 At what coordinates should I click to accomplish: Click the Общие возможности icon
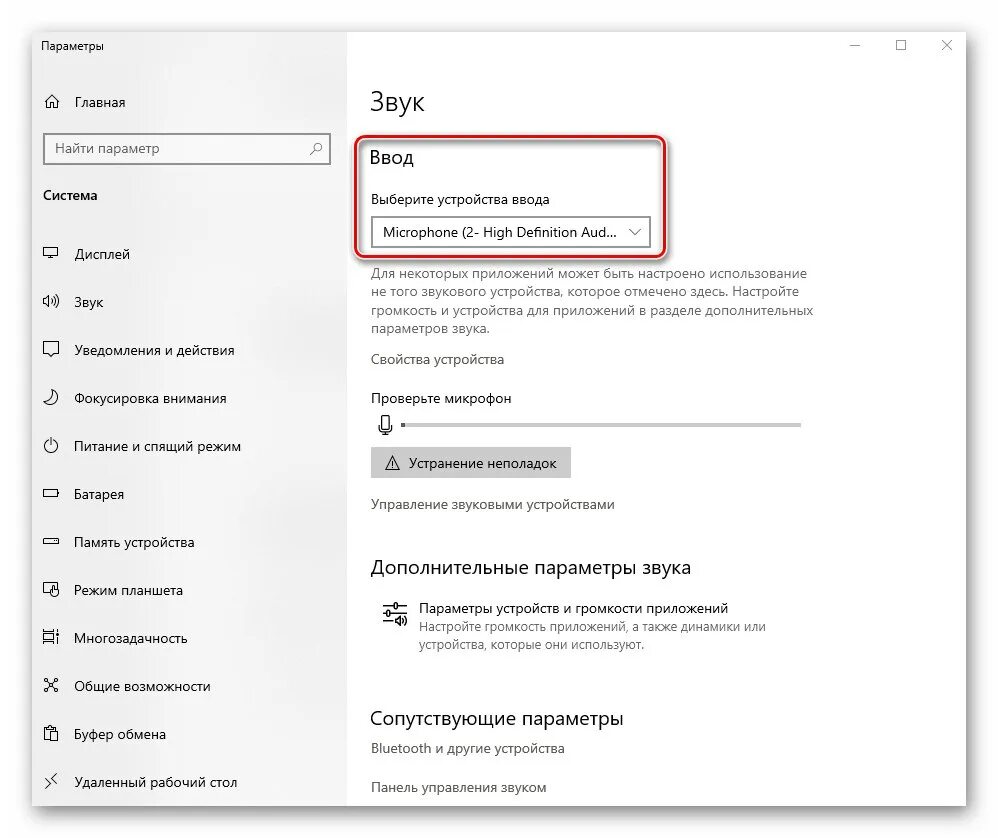coord(50,685)
